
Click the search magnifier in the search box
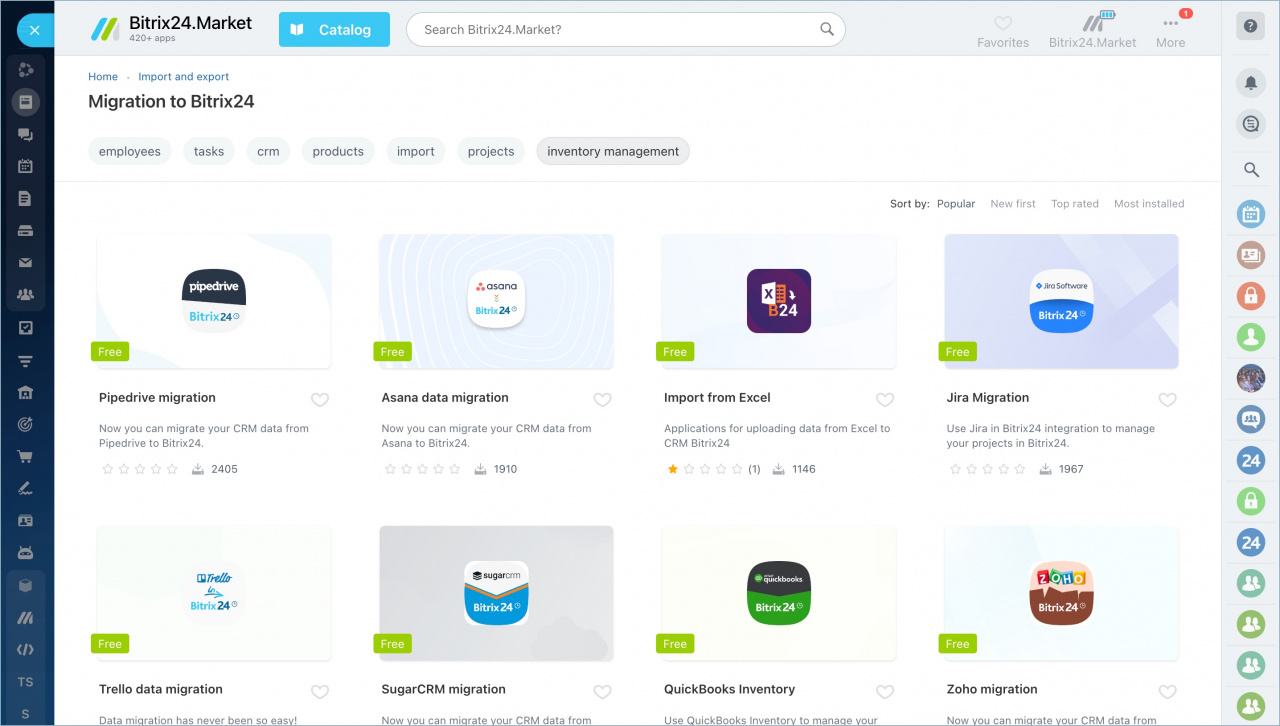coord(827,29)
